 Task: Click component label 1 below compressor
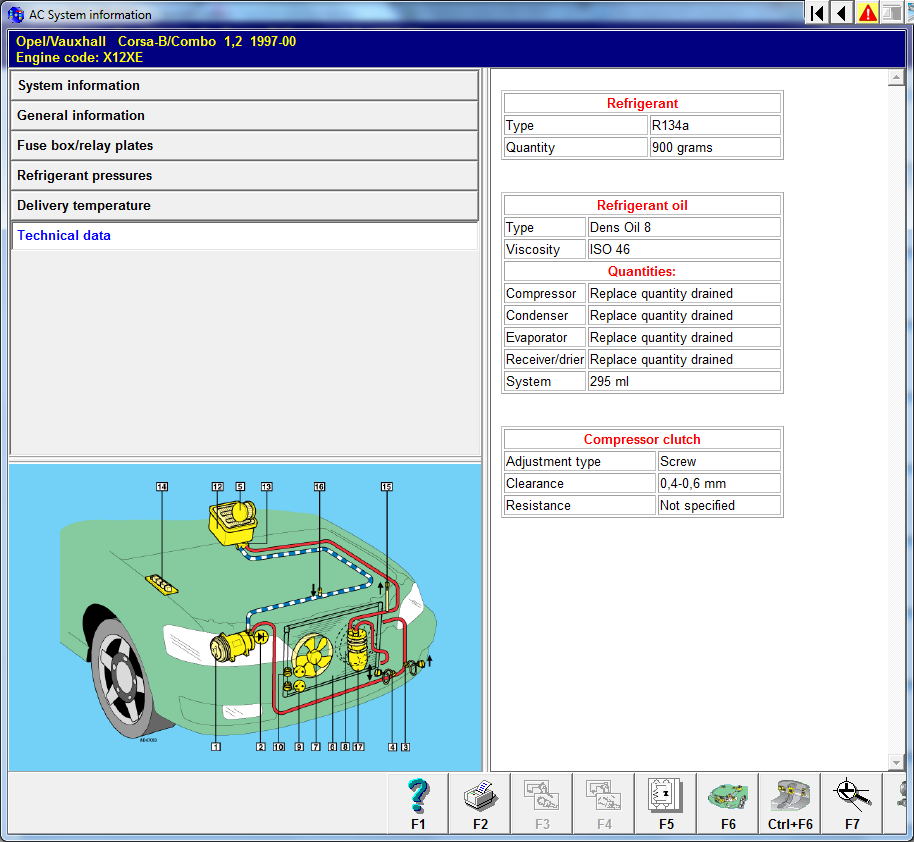pyautogui.click(x=216, y=746)
